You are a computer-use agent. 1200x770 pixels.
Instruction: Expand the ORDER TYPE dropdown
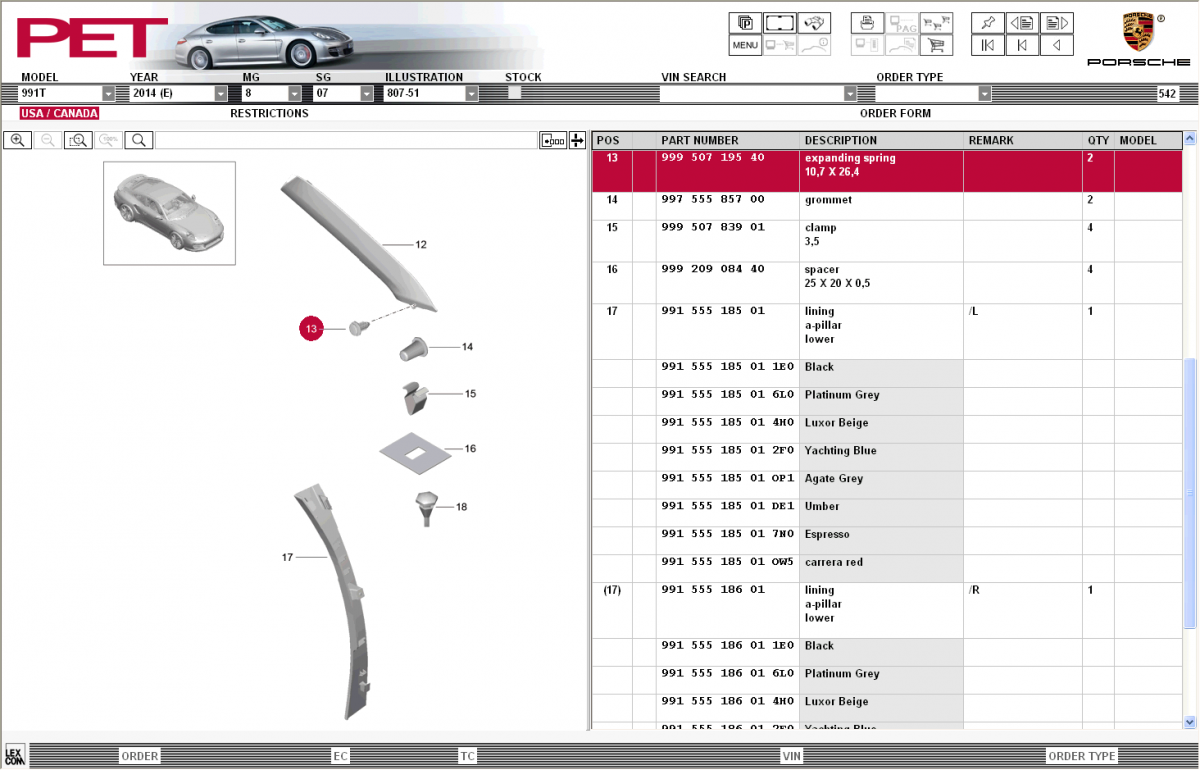[985, 94]
